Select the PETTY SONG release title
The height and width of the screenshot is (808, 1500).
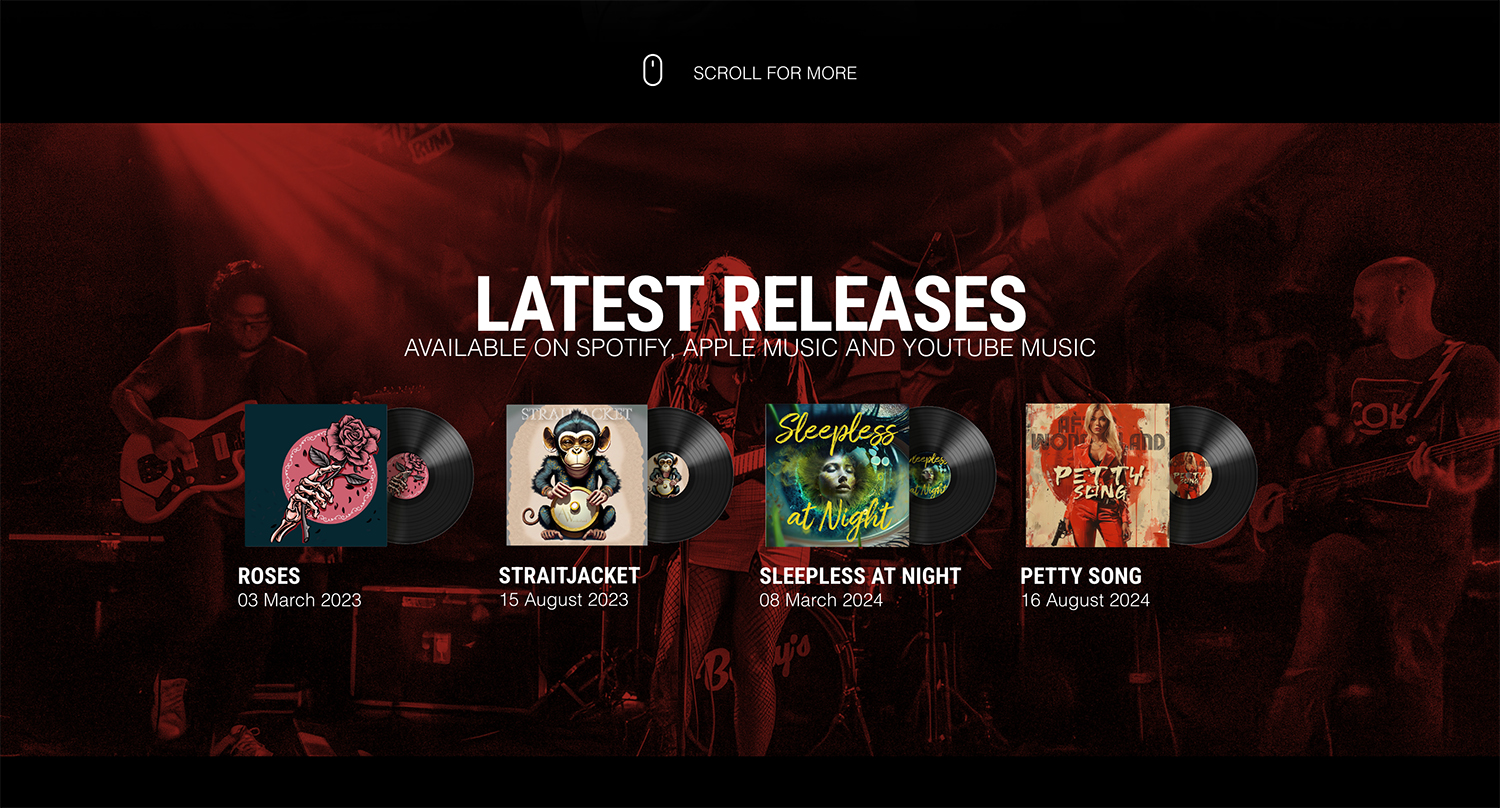(x=1081, y=576)
